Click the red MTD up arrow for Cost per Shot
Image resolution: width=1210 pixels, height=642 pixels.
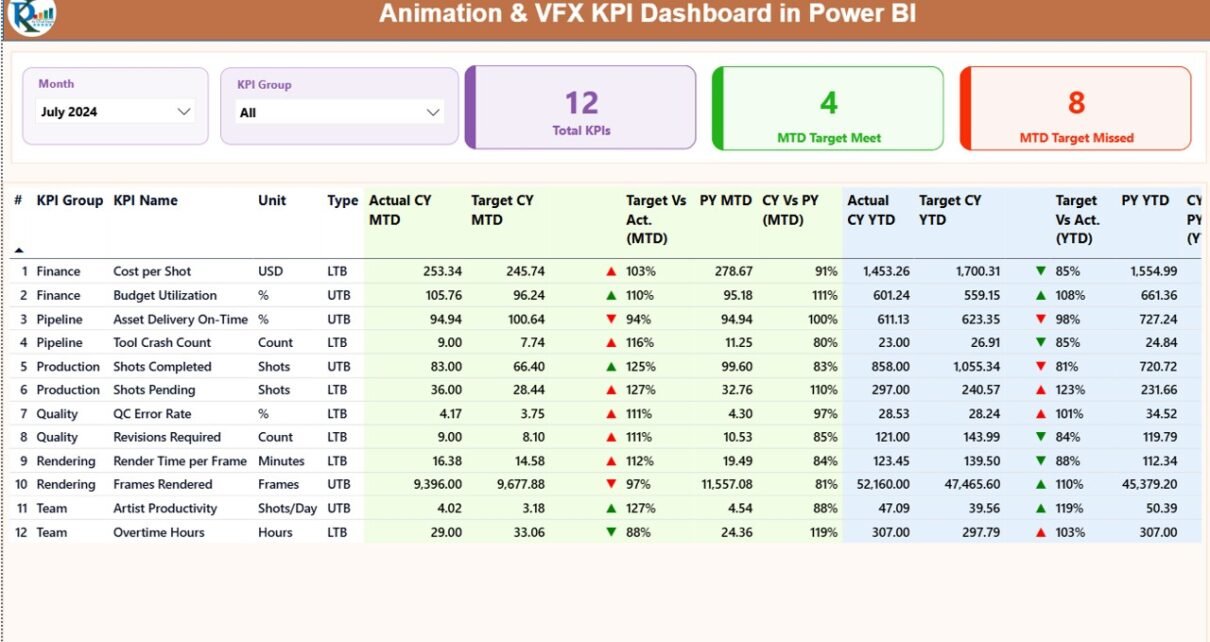coord(611,271)
